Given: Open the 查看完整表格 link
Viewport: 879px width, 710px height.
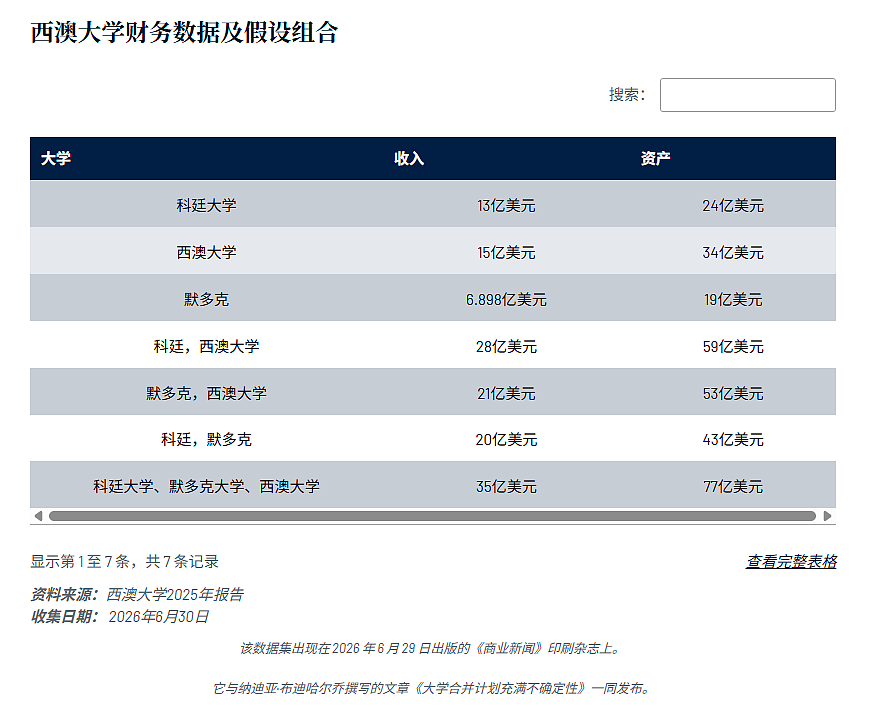Looking at the screenshot, I should (x=791, y=561).
